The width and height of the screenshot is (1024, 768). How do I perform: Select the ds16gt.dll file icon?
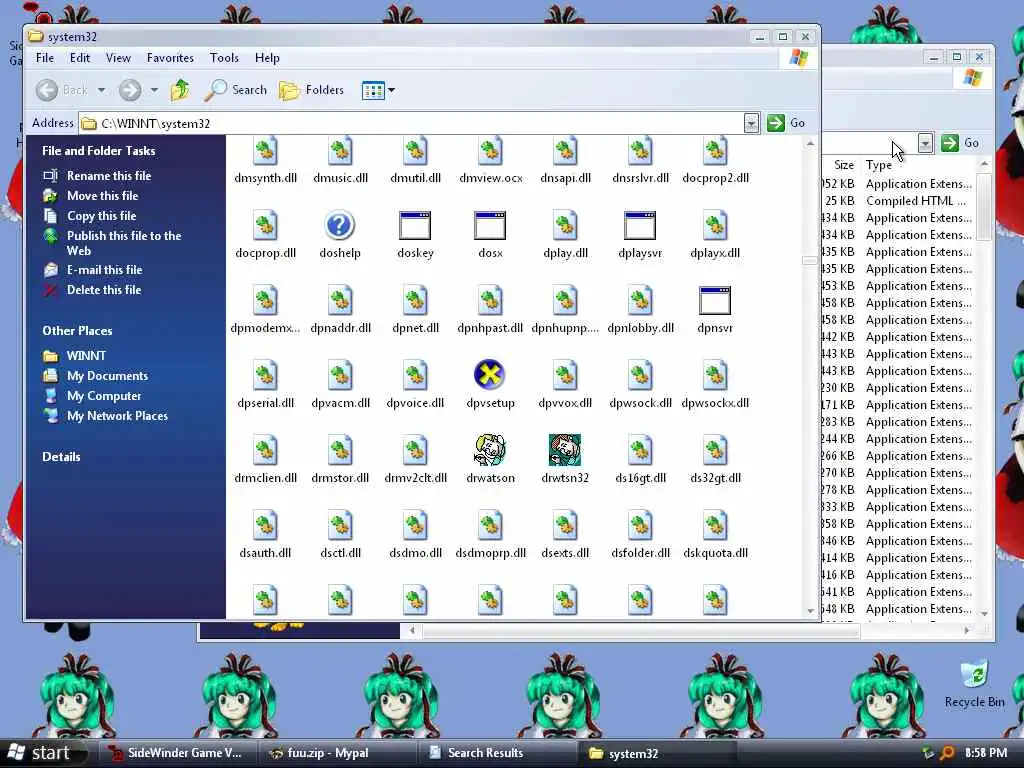(x=640, y=451)
